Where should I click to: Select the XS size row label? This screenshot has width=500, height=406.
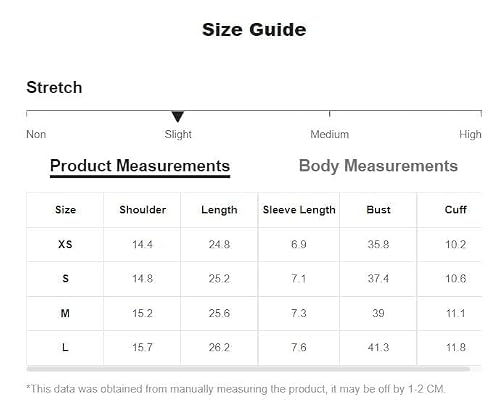pyautogui.click(x=65, y=244)
